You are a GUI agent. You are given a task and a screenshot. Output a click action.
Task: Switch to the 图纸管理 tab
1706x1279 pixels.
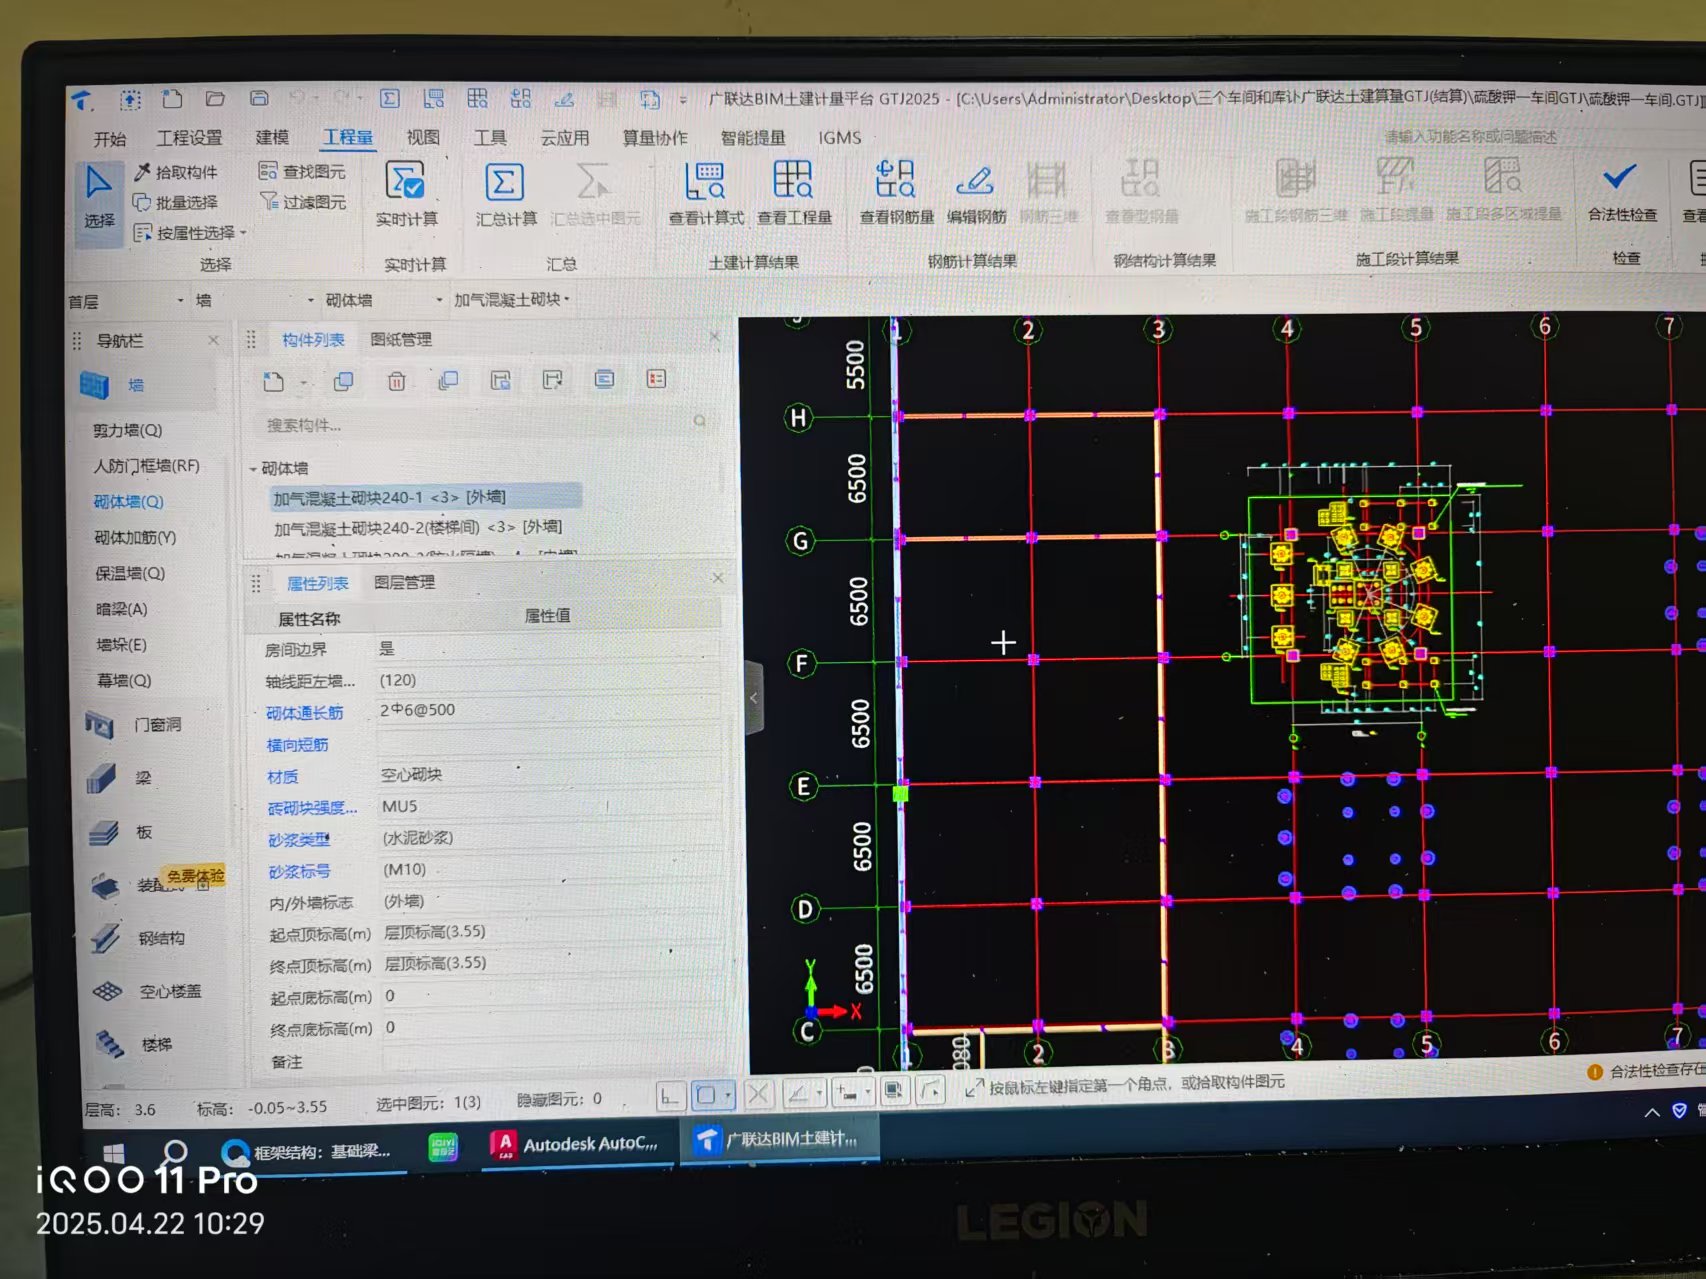pos(401,339)
